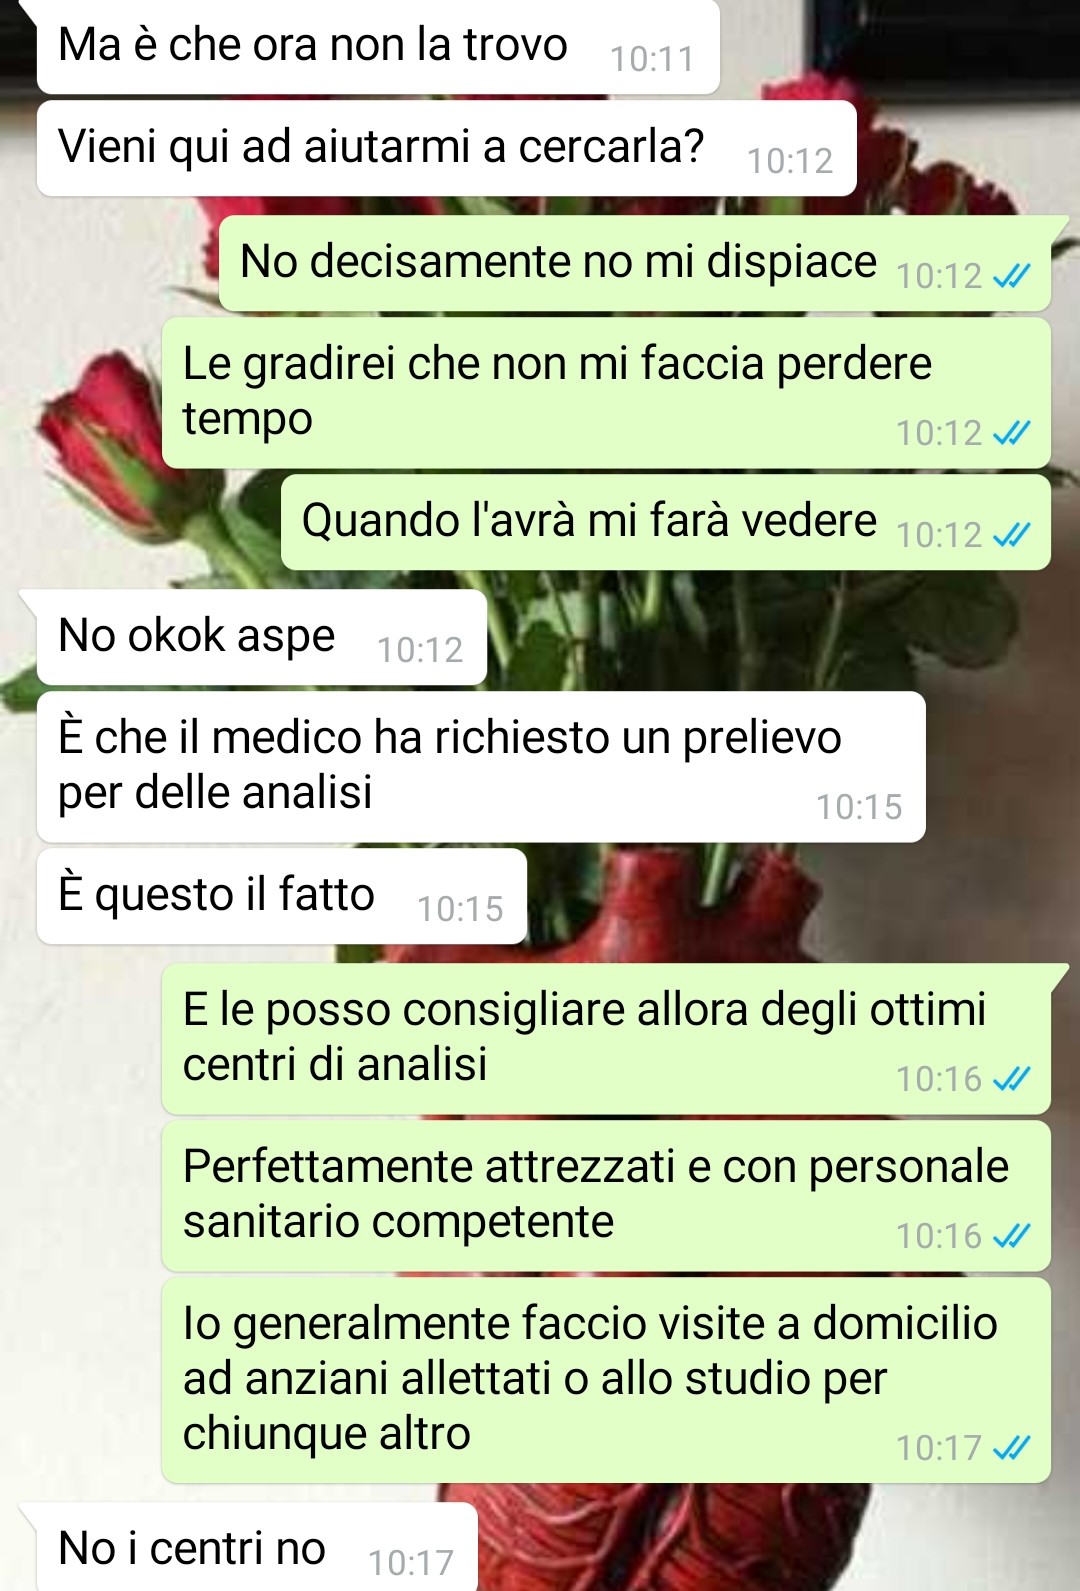The image size is (1080, 1591).
Task: Tap the double-check icon on 'Le gradirei che non mi faccia perdere tempo'
Action: click(1011, 433)
